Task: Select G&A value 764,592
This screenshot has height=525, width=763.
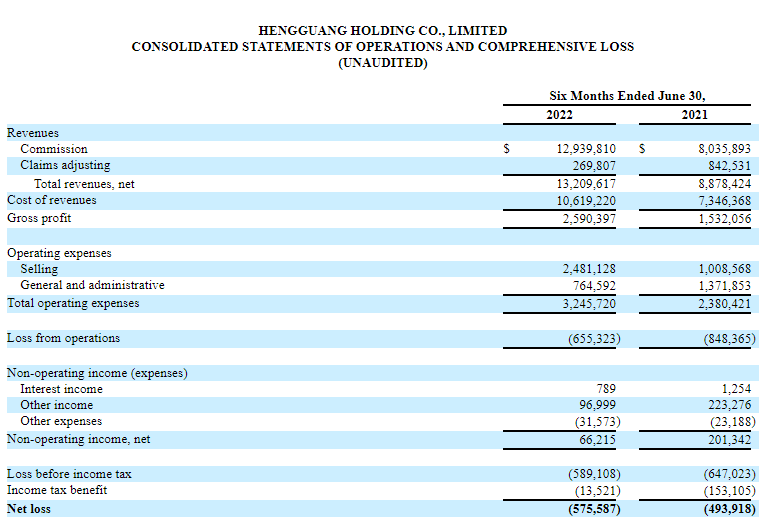Action: (594, 286)
